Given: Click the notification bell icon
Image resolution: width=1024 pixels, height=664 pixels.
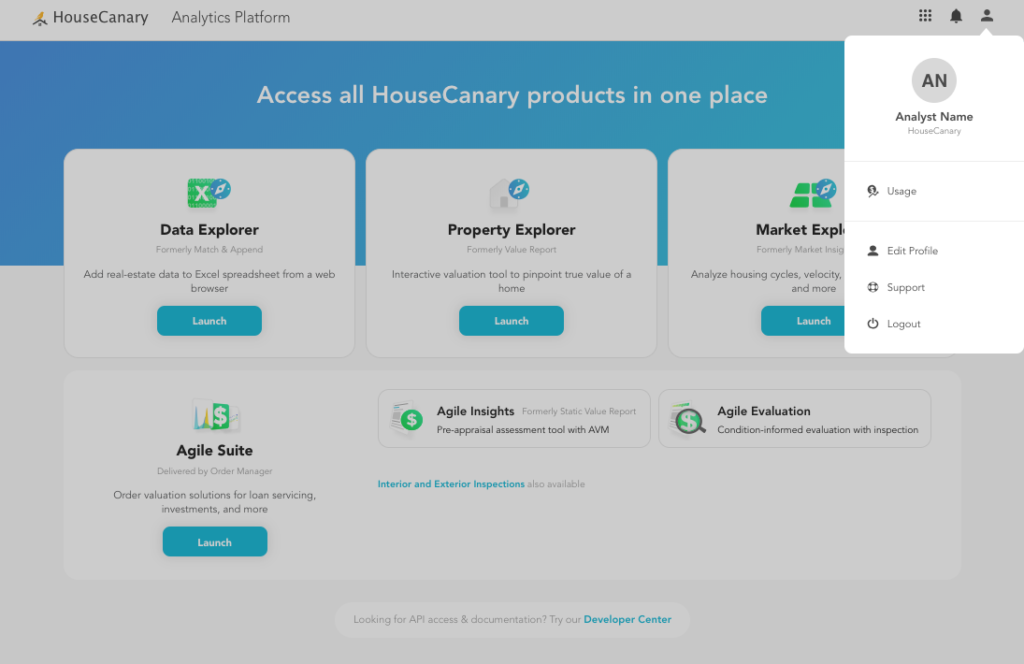Looking at the screenshot, I should tap(955, 15).
